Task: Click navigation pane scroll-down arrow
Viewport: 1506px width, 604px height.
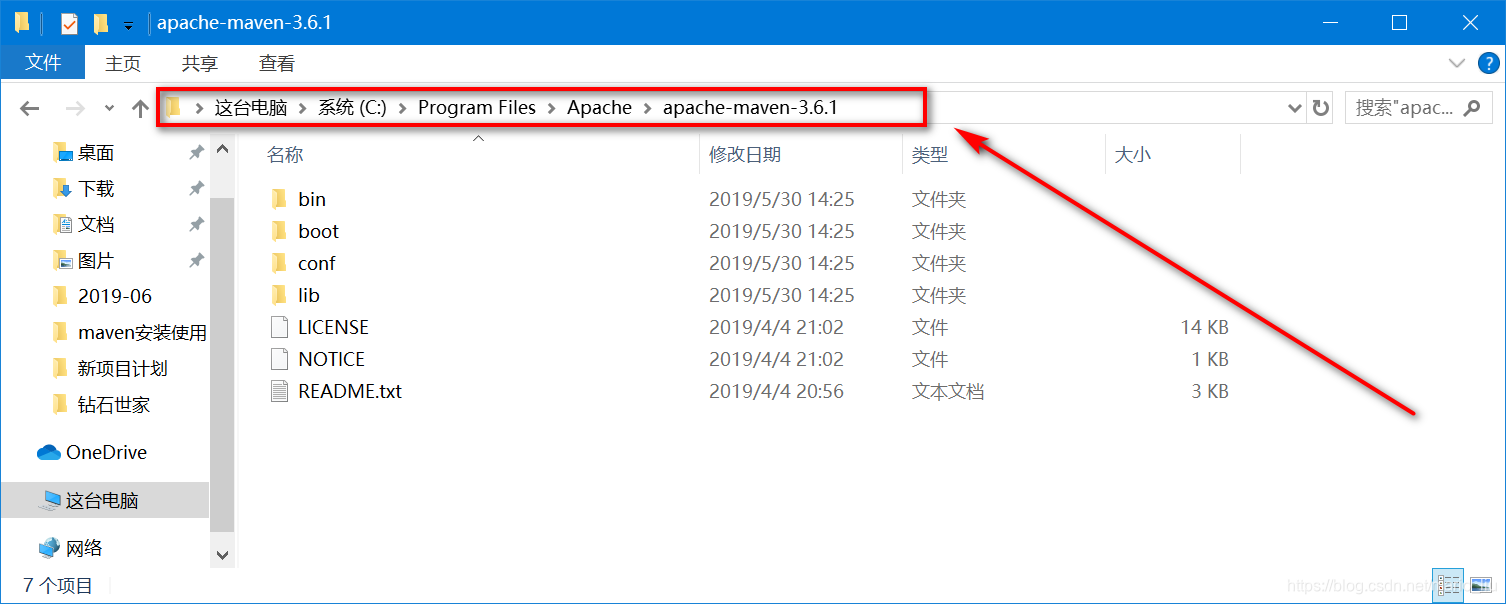Action: click(222, 554)
